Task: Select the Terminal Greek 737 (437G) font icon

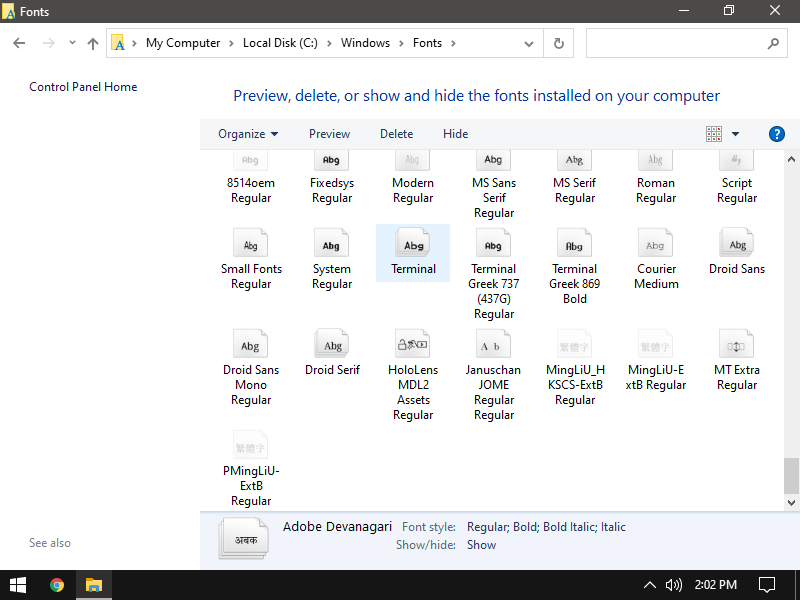Action: [x=493, y=243]
